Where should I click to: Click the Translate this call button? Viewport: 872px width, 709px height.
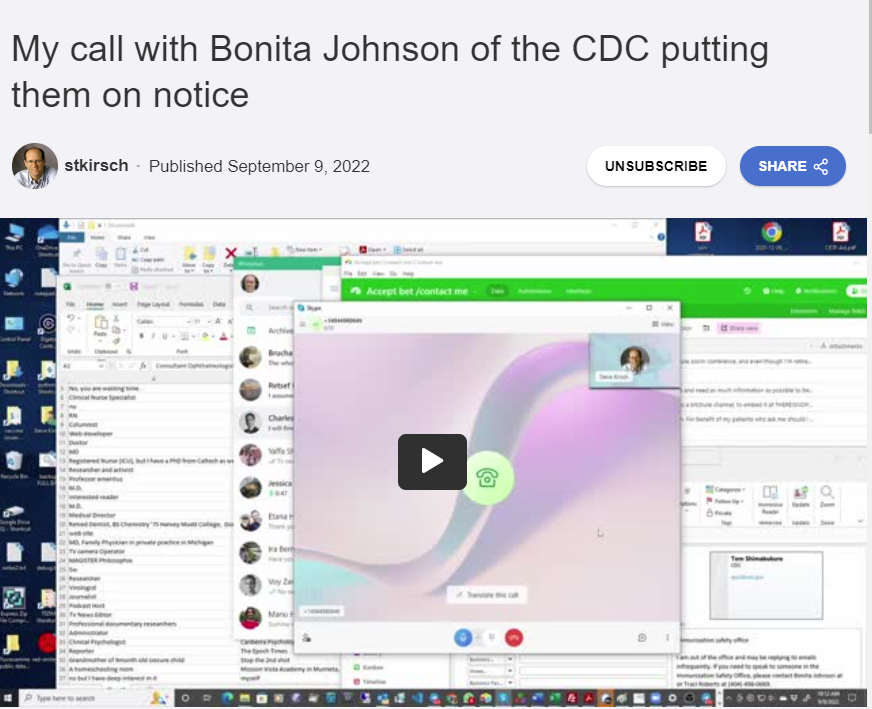pos(487,595)
